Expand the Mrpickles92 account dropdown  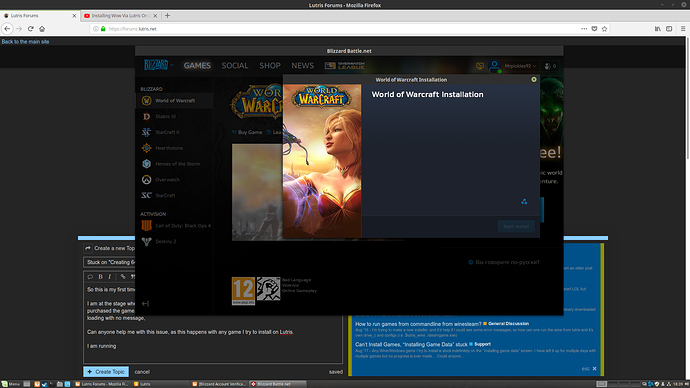[520, 66]
